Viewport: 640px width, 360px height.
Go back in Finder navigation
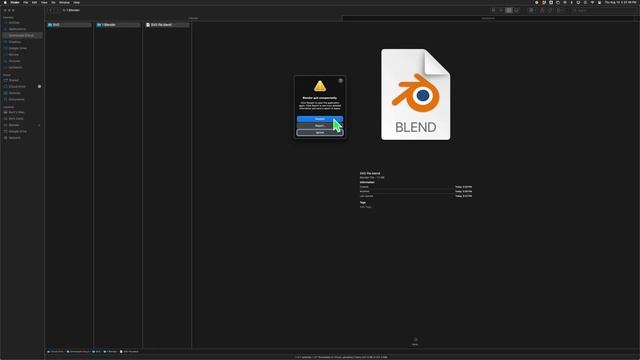click(x=51, y=10)
